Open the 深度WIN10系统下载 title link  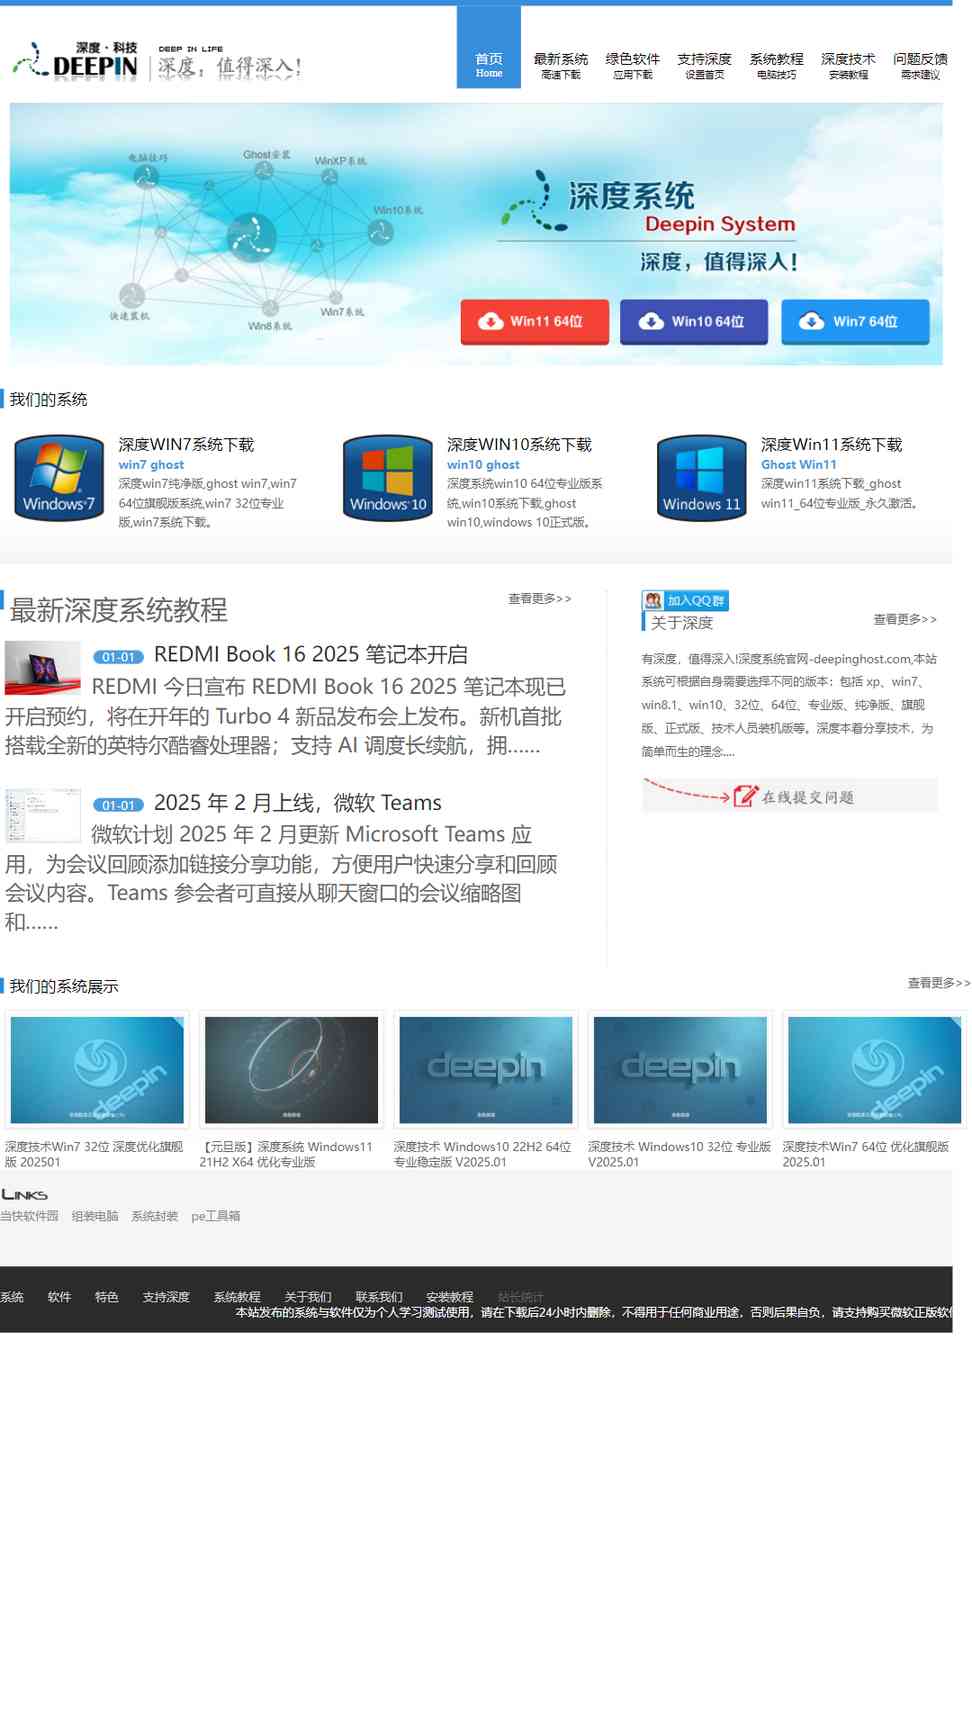point(519,445)
